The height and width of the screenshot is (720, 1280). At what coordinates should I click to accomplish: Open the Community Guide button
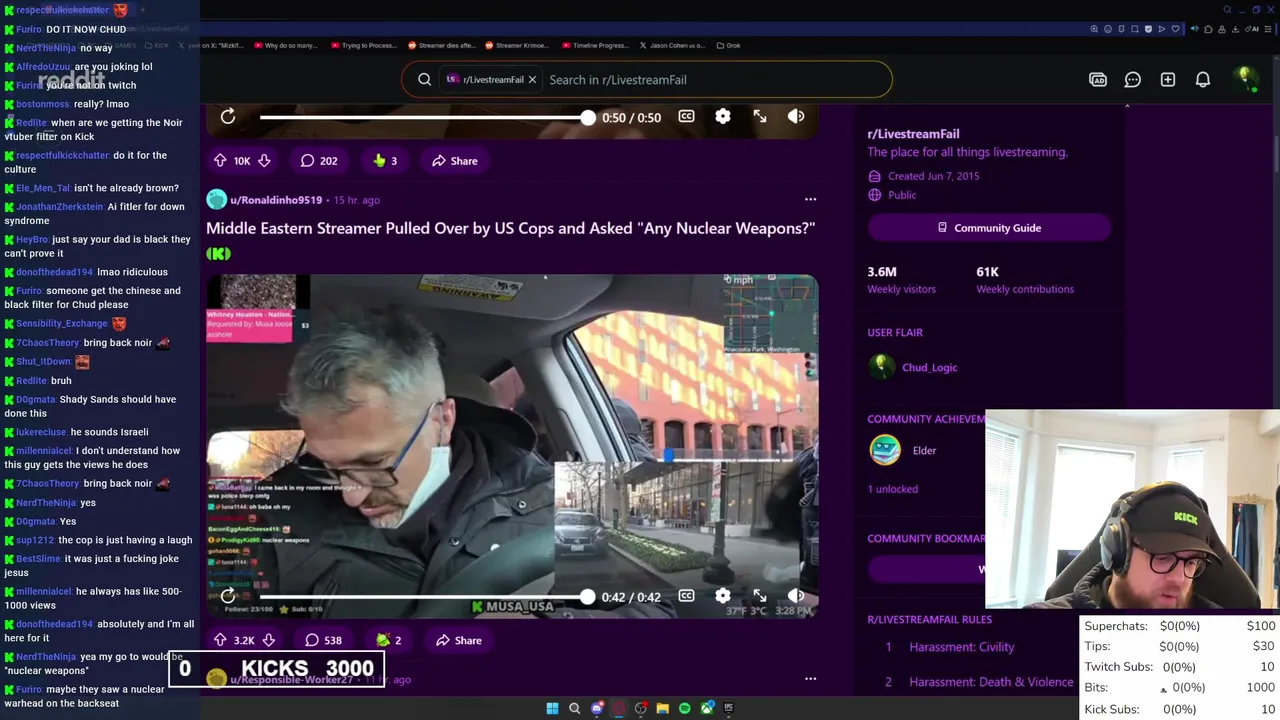click(989, 228)
